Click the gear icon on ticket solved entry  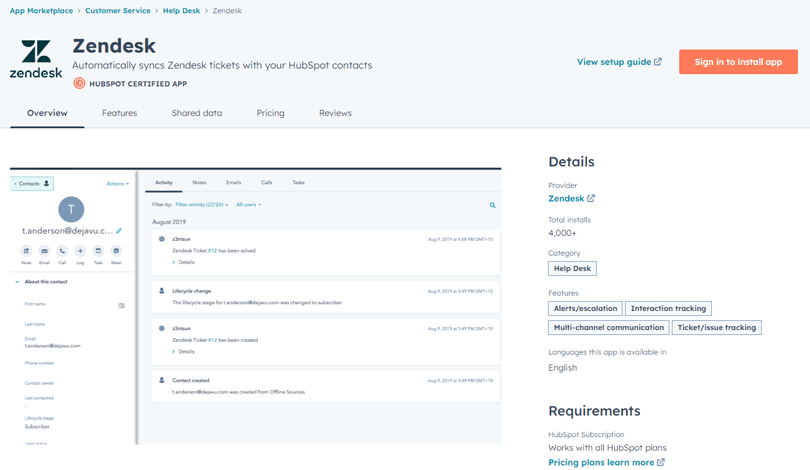[162, 239]
